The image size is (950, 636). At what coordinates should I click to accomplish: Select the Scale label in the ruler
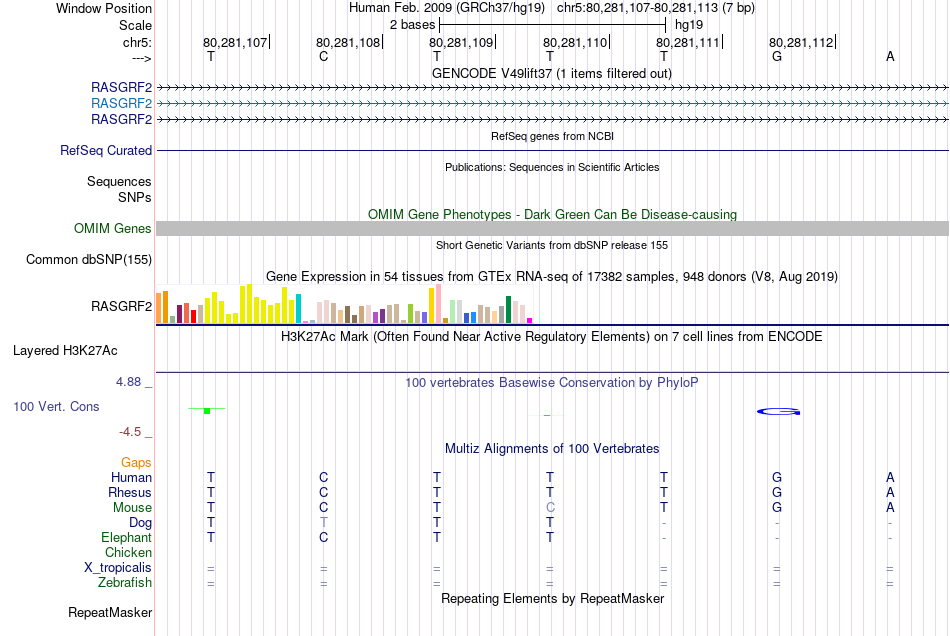click(135, 25)
